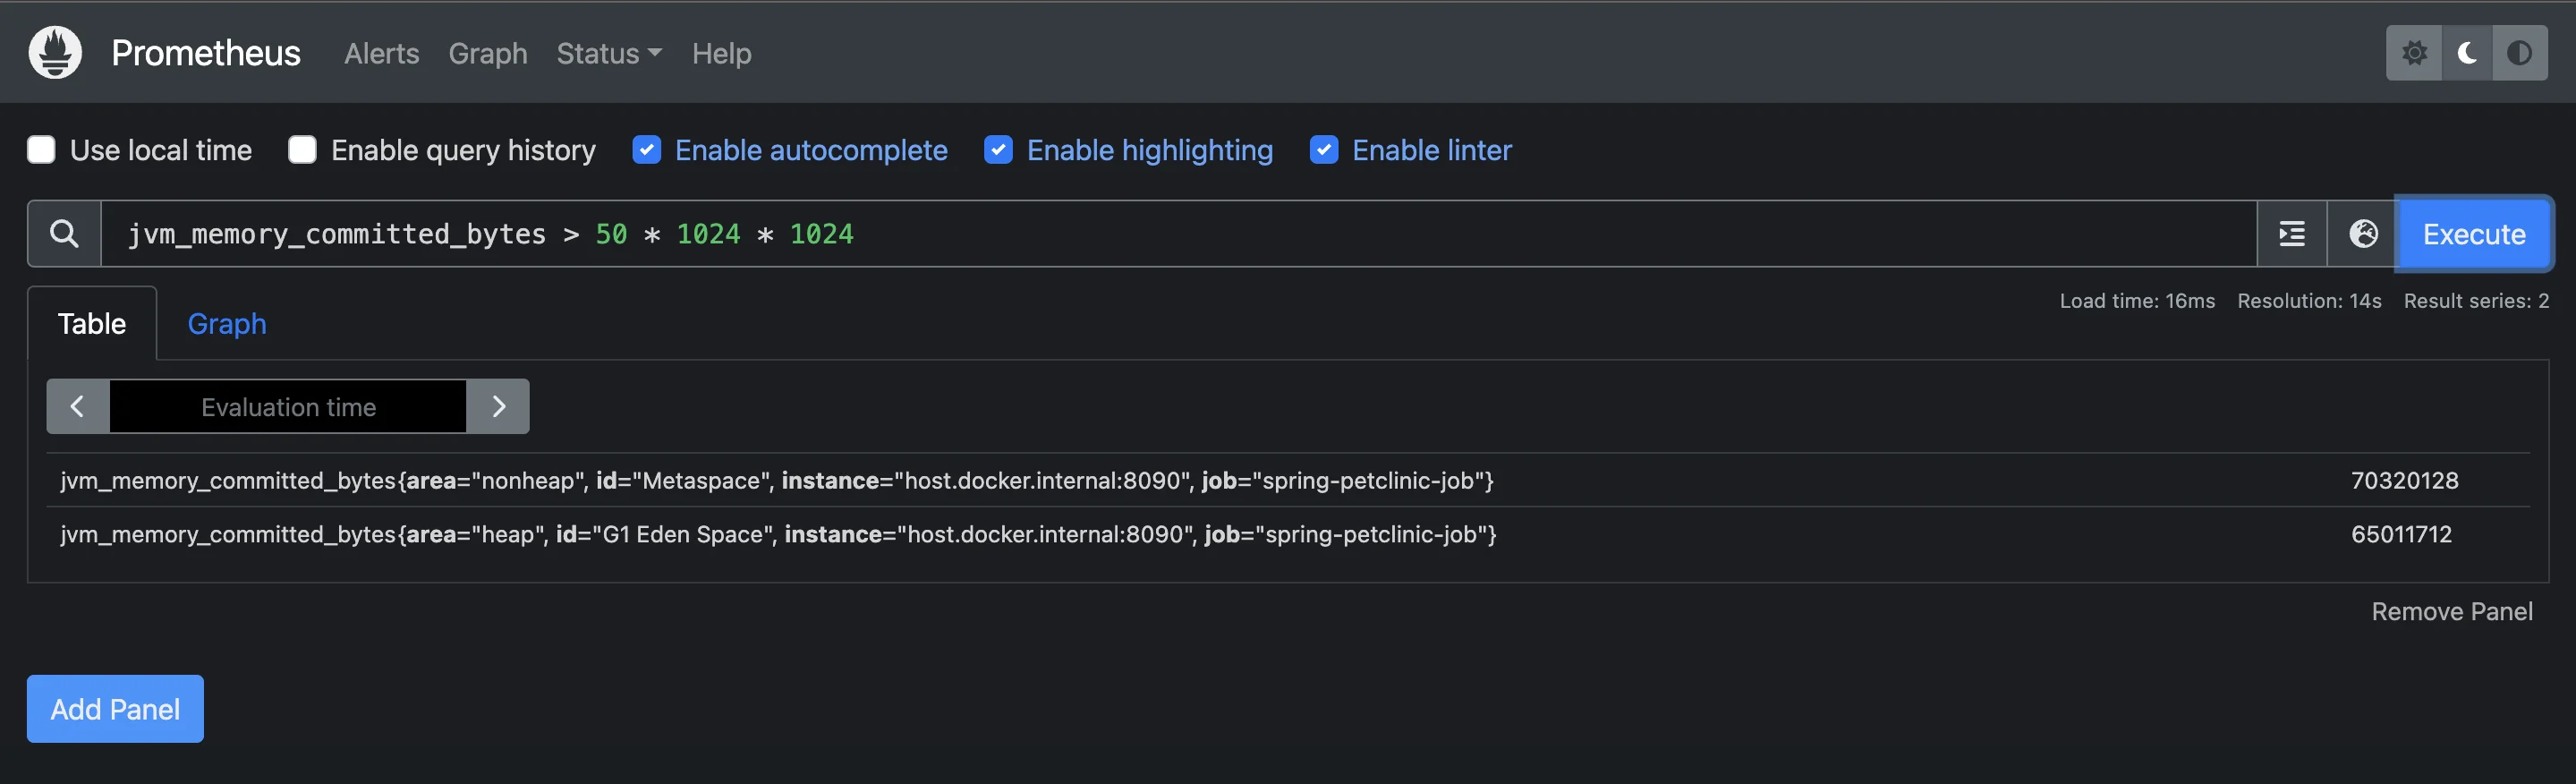Expand the Status dropdown menu
The width and height of the screenshot is (2576, 784).
point(609,53)
